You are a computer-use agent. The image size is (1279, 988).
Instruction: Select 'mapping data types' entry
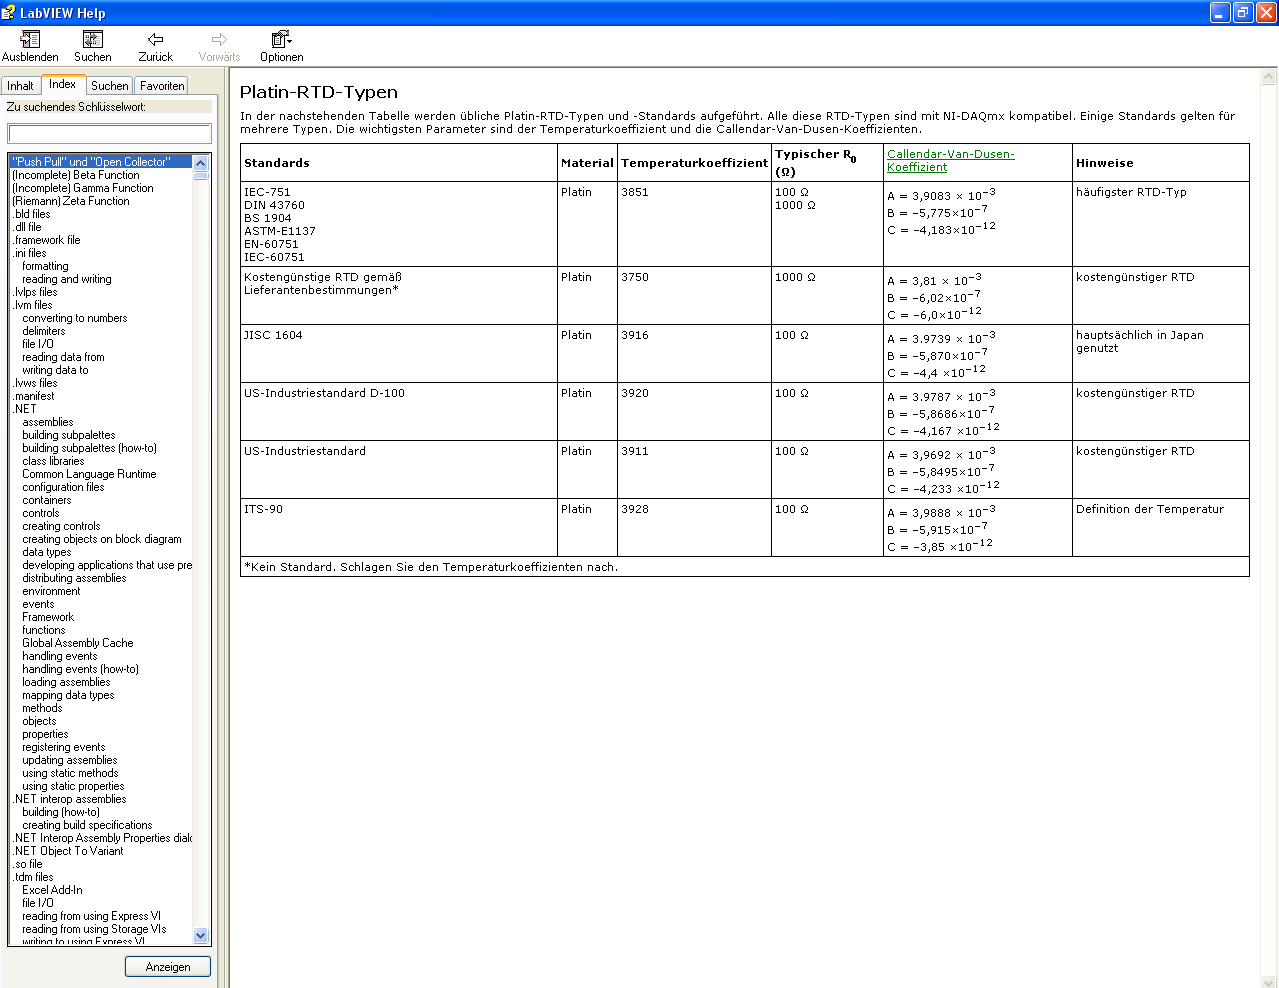coord(68,695)
